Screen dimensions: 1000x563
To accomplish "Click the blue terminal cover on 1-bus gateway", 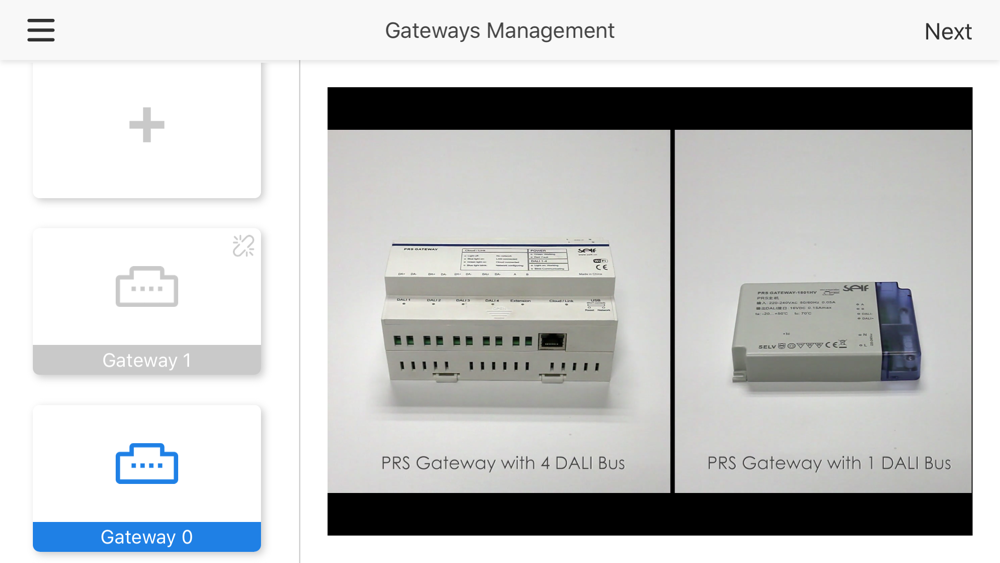I will (x=898, y=332).
